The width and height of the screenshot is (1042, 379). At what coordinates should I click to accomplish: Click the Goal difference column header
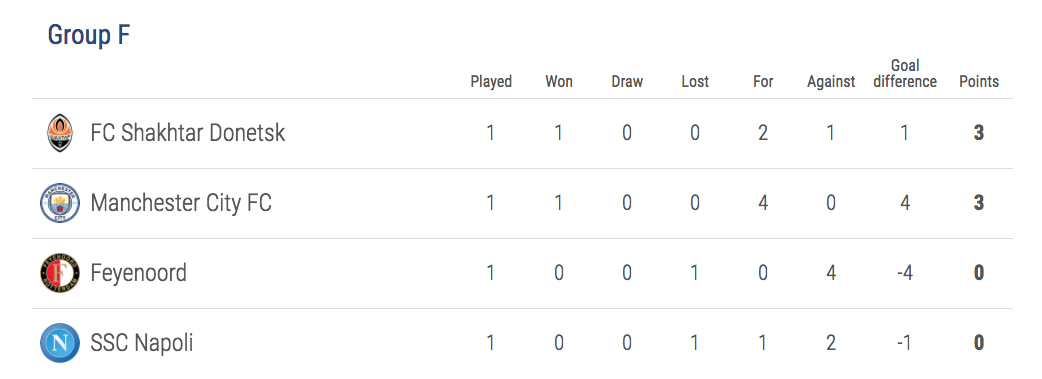(905, 74)
